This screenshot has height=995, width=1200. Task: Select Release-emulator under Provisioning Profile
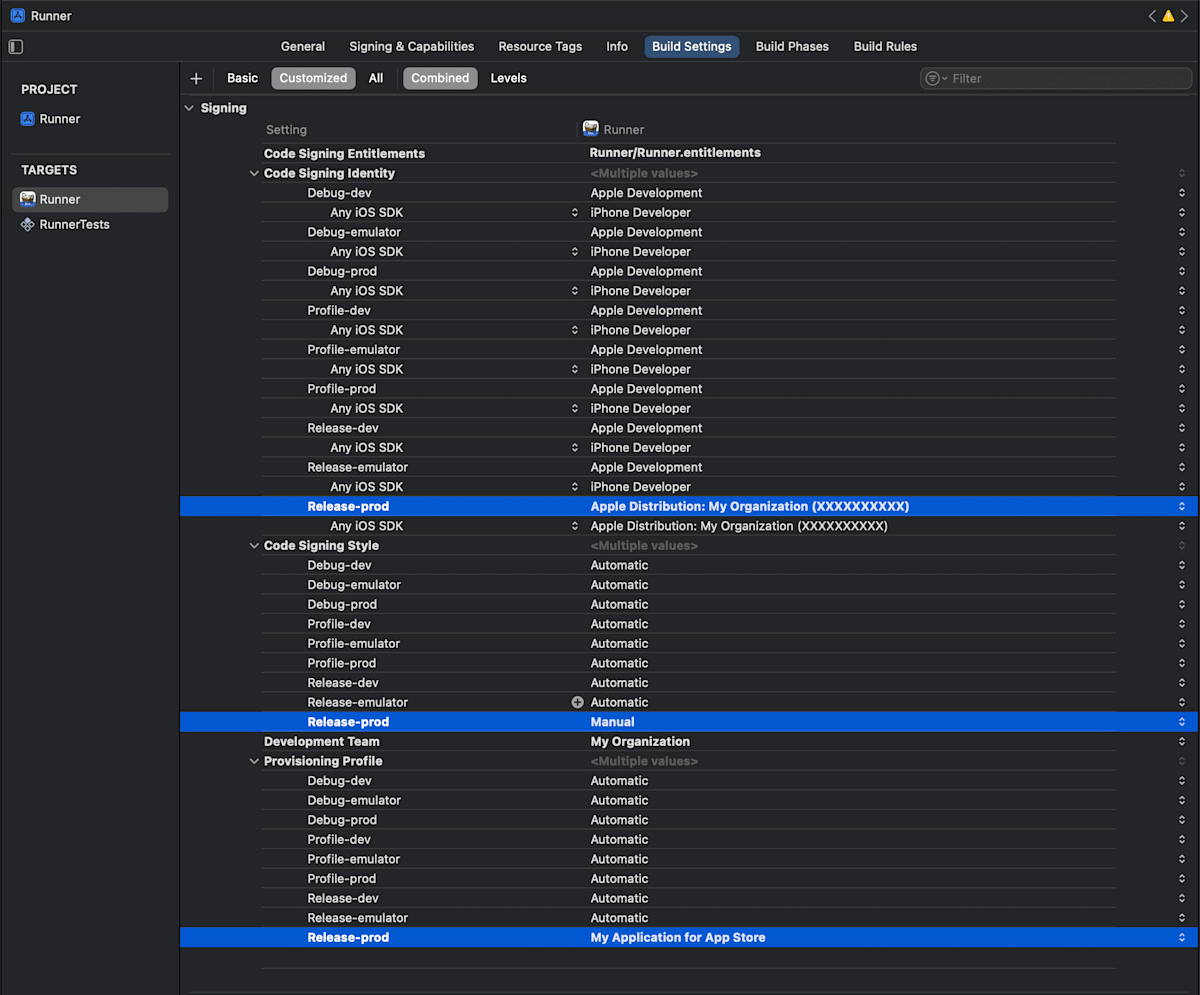coord(358,918)
